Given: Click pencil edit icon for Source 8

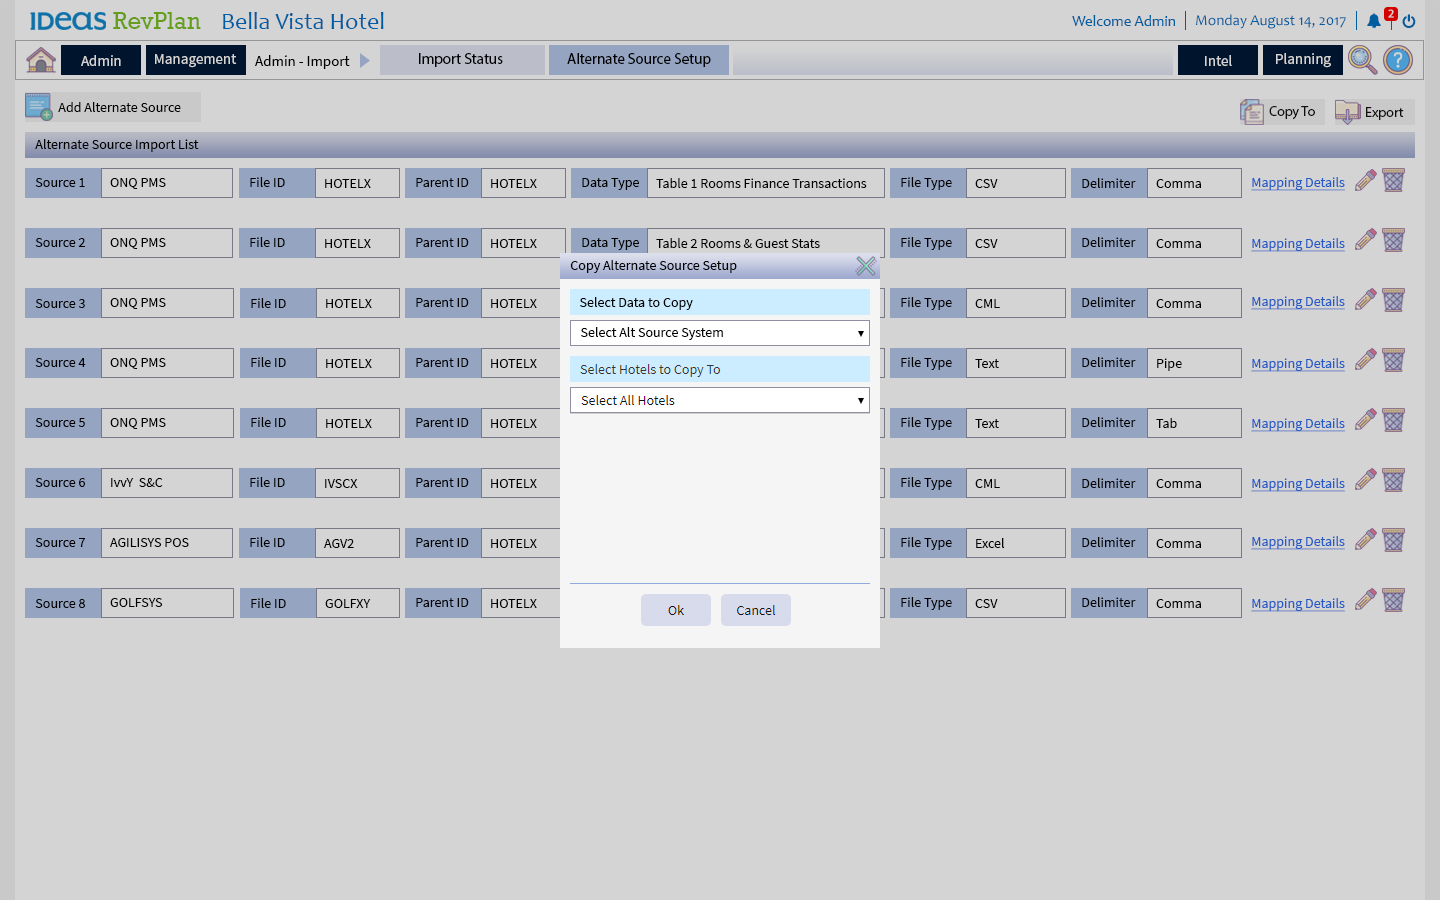Looking at the screenshot, I should (1365, 601).
